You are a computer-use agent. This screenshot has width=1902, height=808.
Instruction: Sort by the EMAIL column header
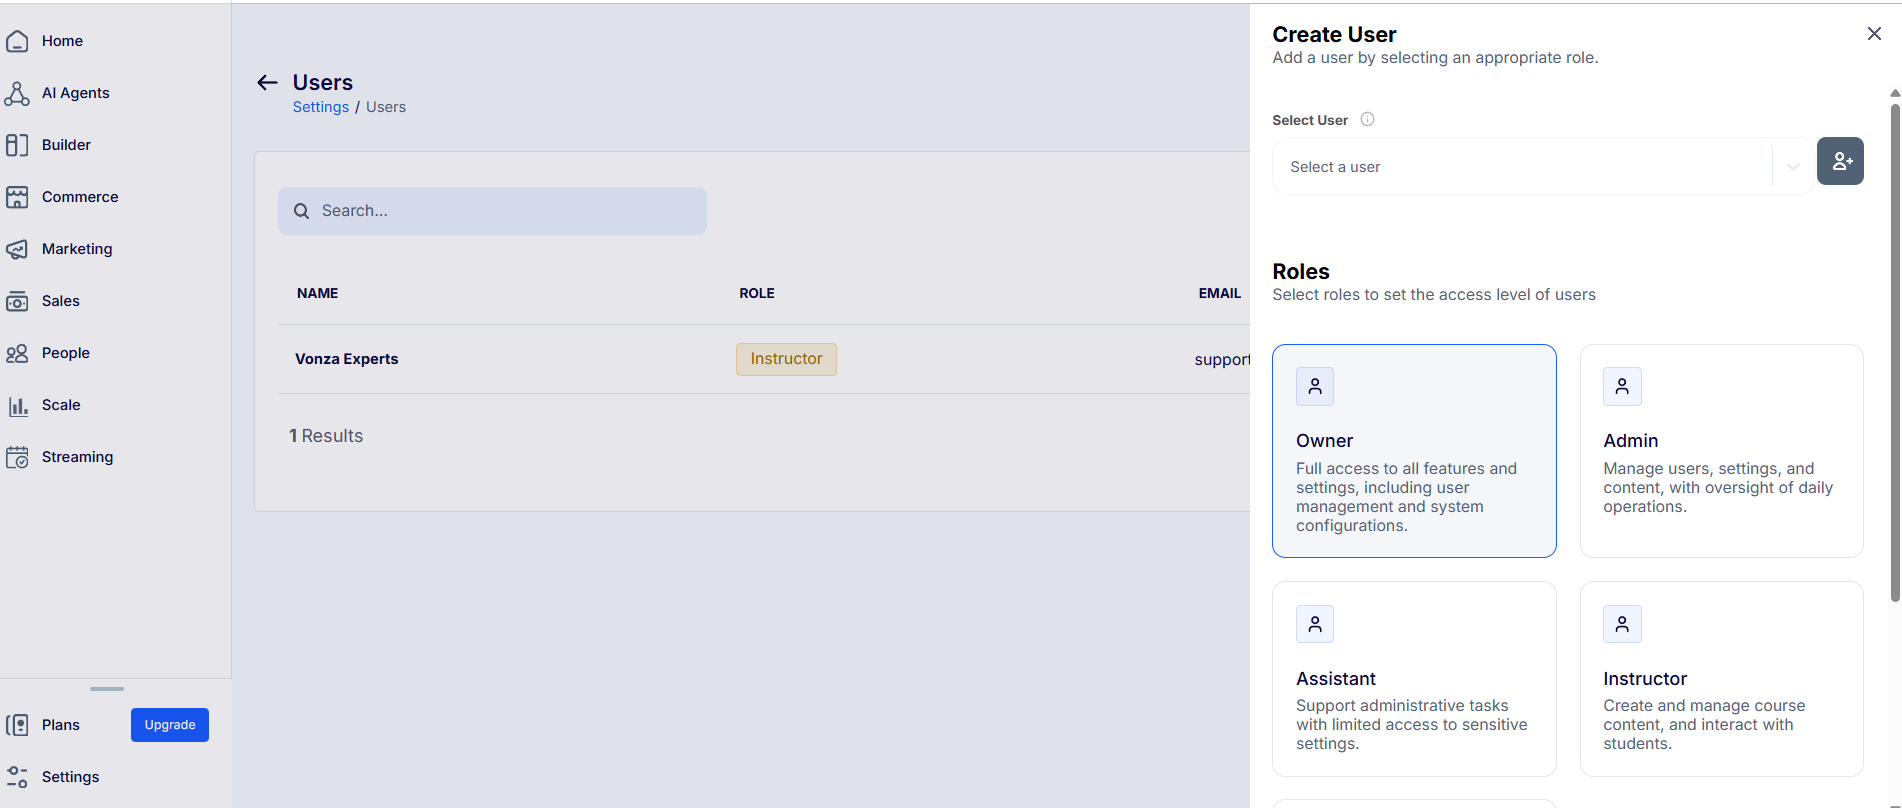(1220, 293)
